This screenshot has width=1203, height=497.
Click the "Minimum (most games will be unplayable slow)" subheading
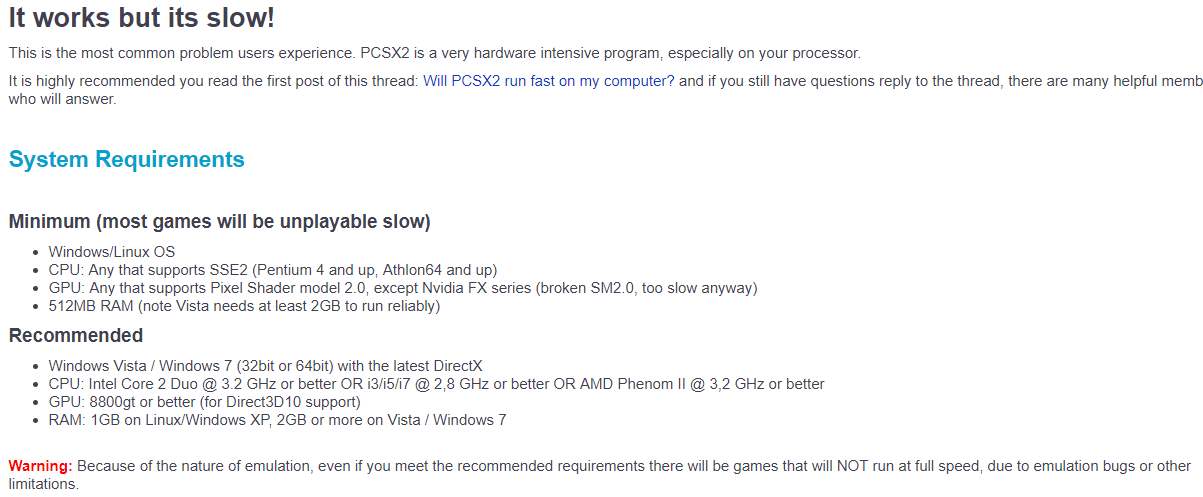click(x=219, y=221)
